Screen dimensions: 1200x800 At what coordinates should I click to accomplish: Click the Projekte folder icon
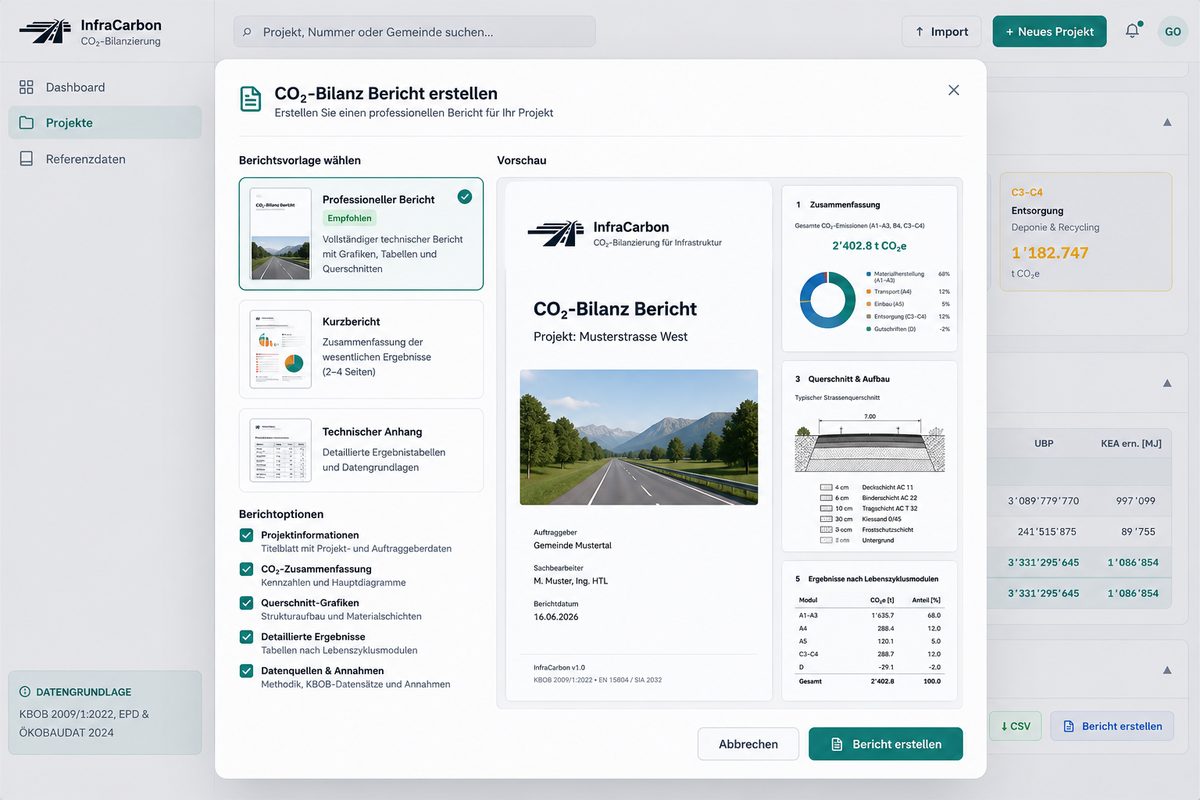[26, 123]
